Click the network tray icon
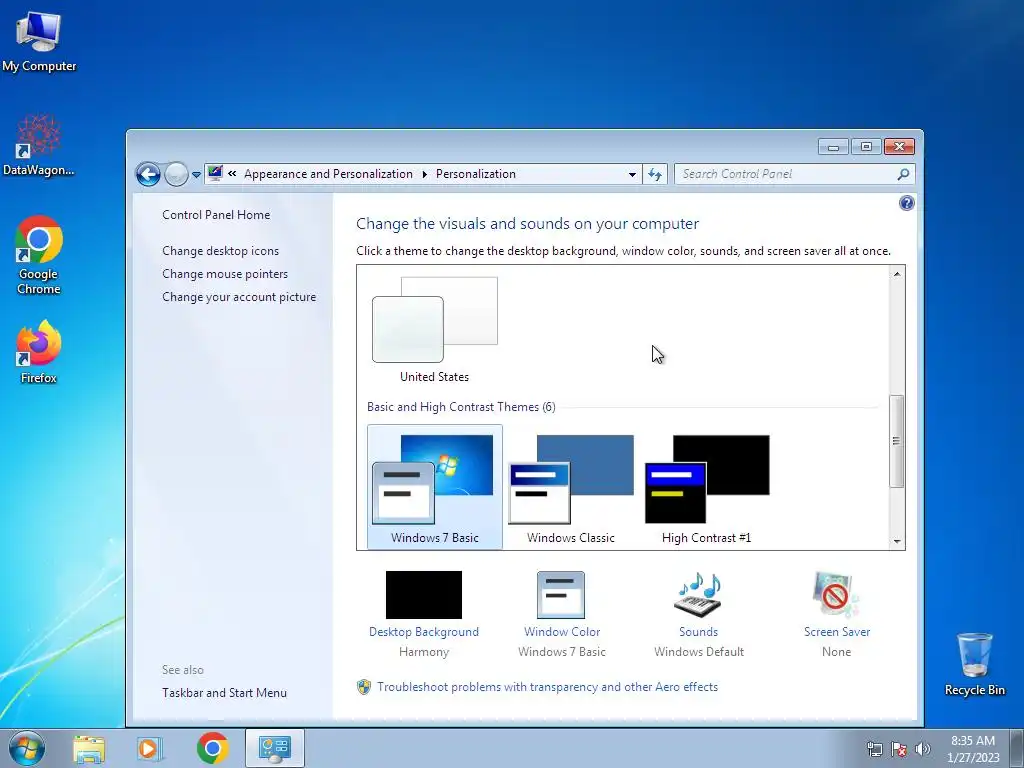 point(874,749)
